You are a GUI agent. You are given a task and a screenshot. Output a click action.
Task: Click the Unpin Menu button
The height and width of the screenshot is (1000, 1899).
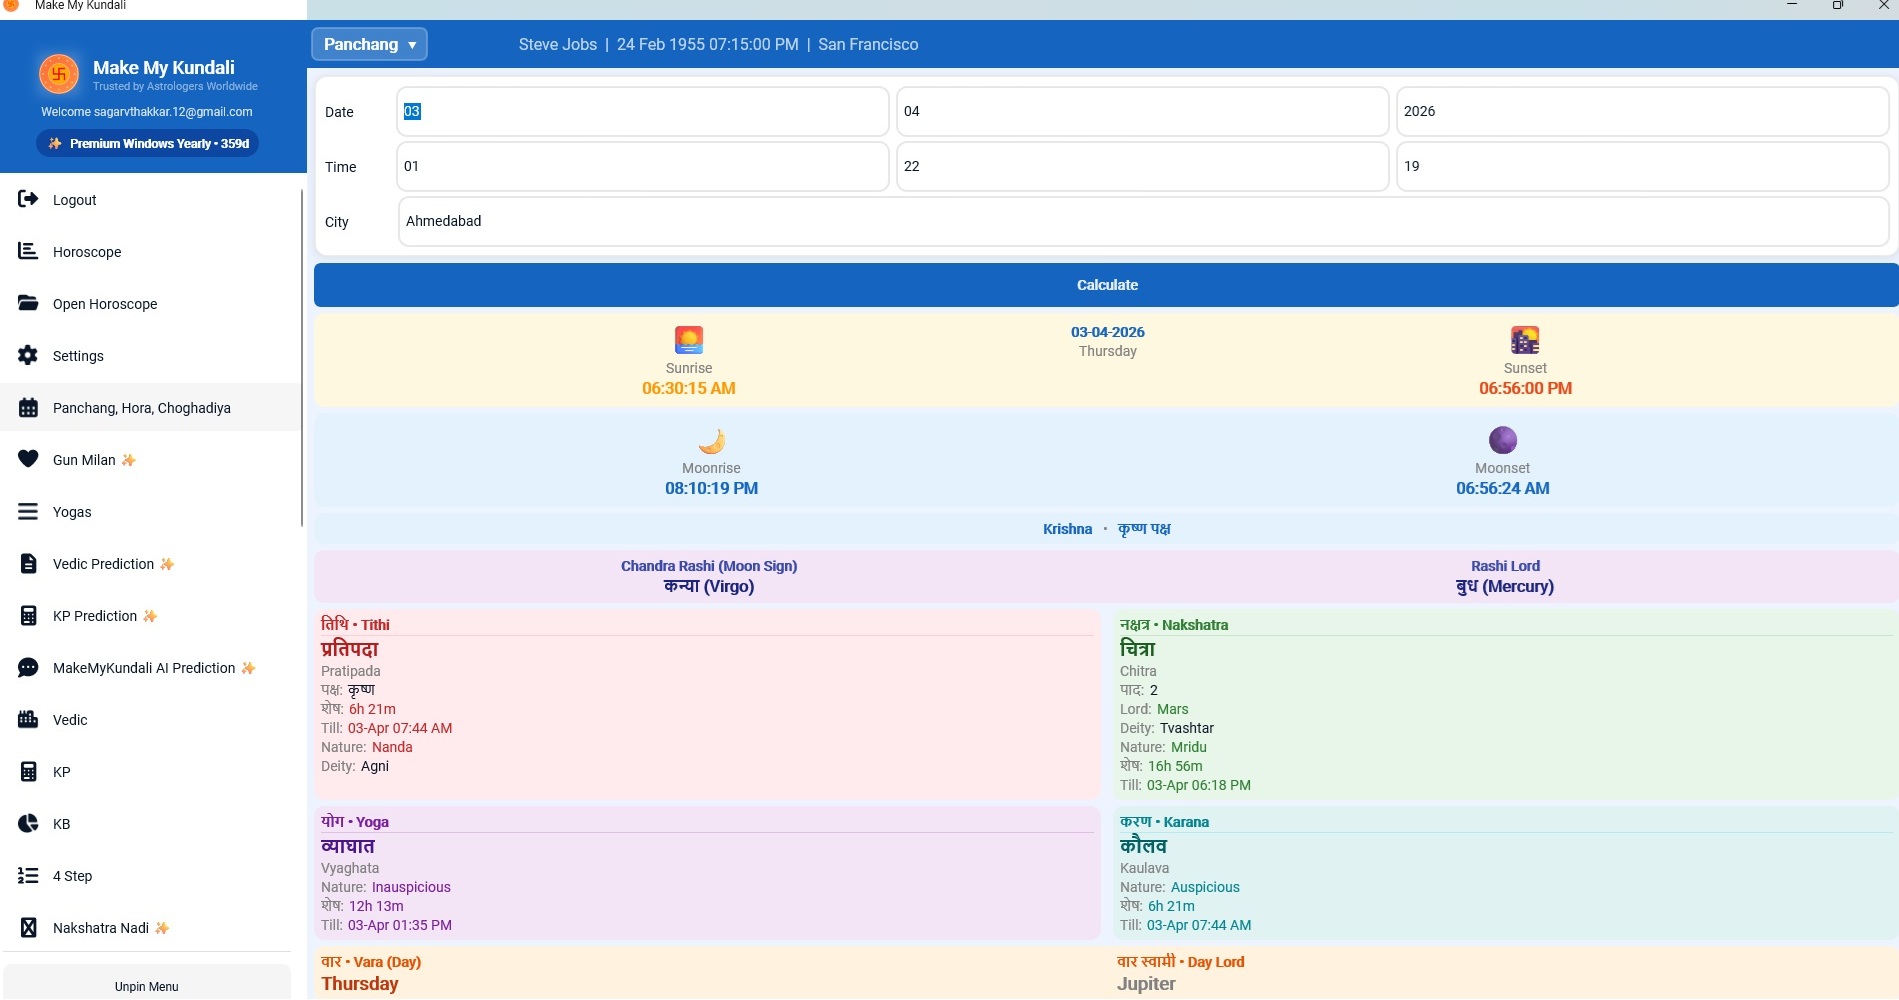147,985
